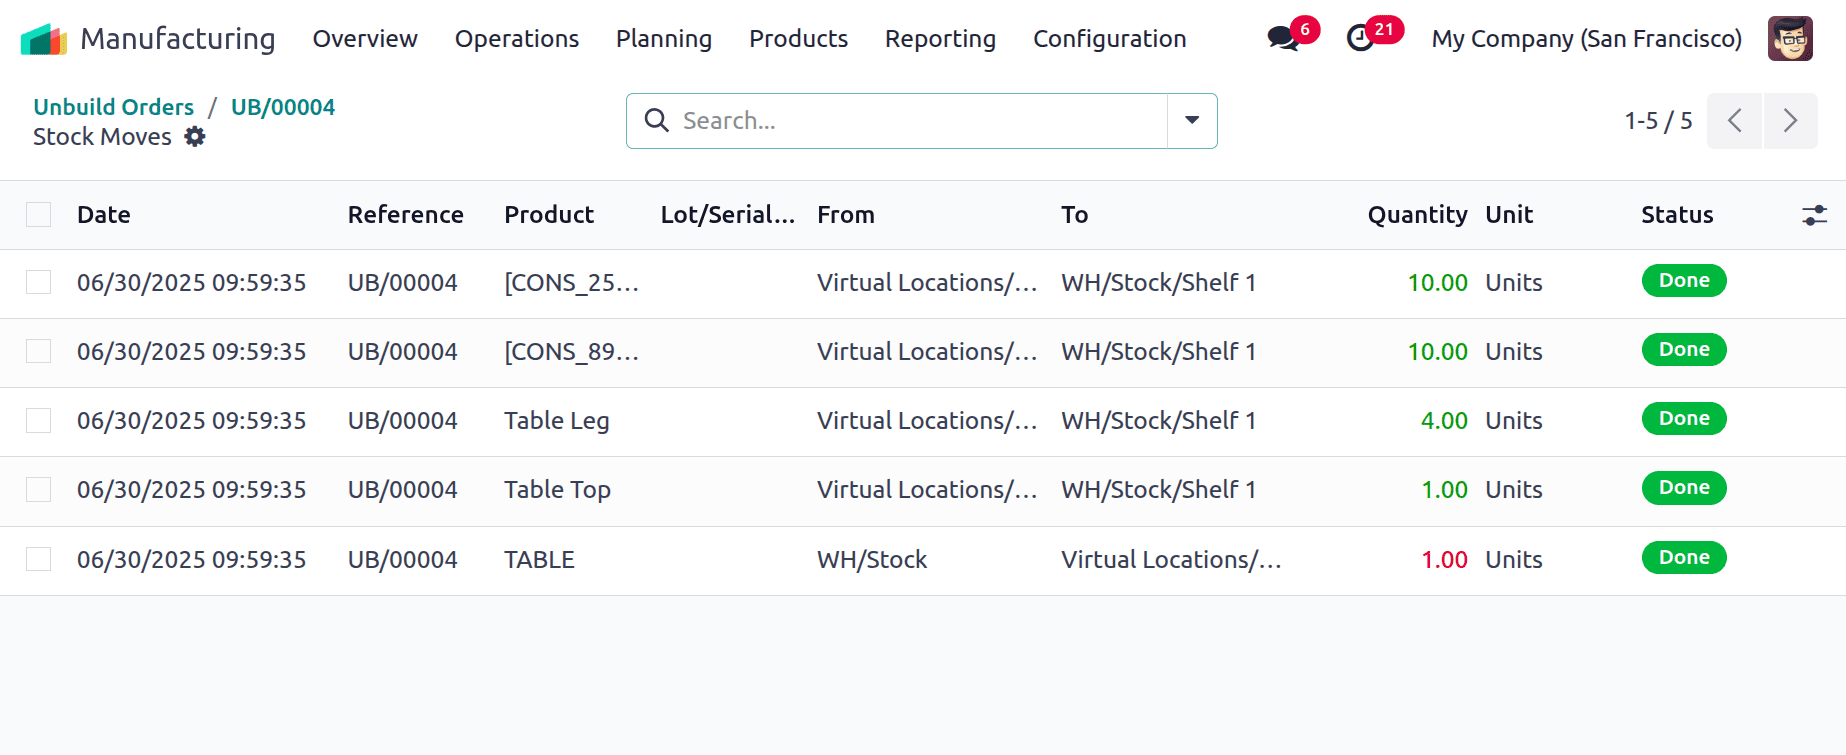Sort by the From column header
This screenshot has width=1846, height=755.
point(845,215)
